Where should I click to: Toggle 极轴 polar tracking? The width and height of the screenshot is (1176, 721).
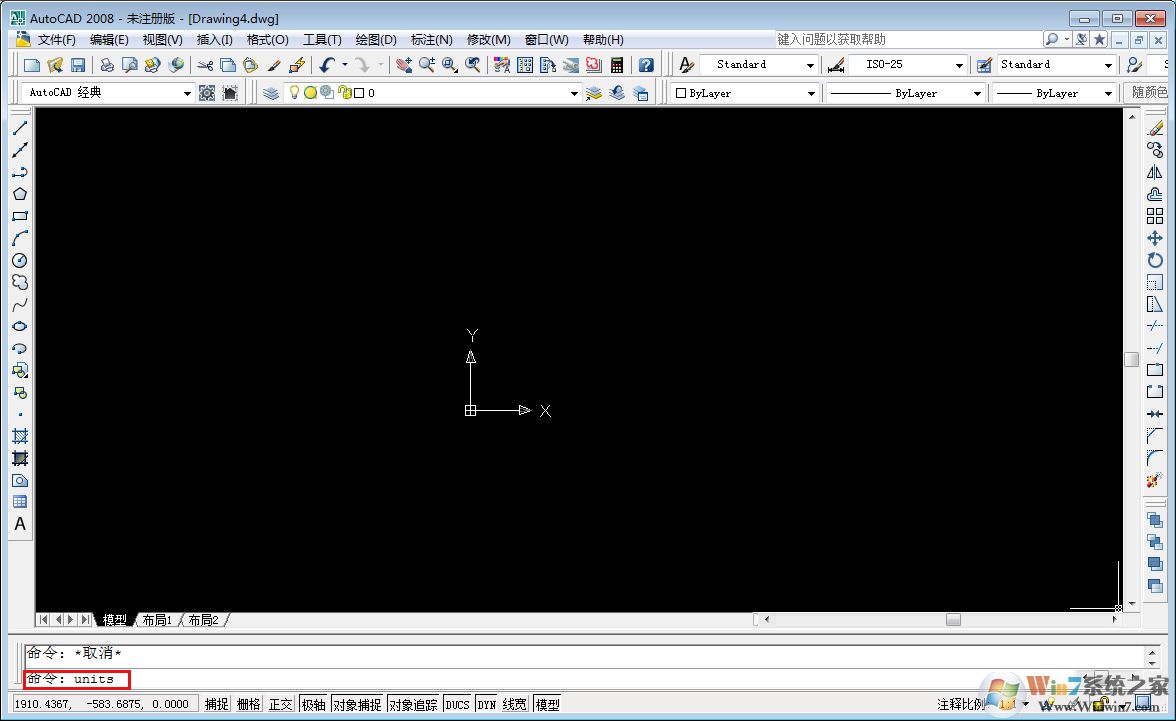[x=314, y=704]
